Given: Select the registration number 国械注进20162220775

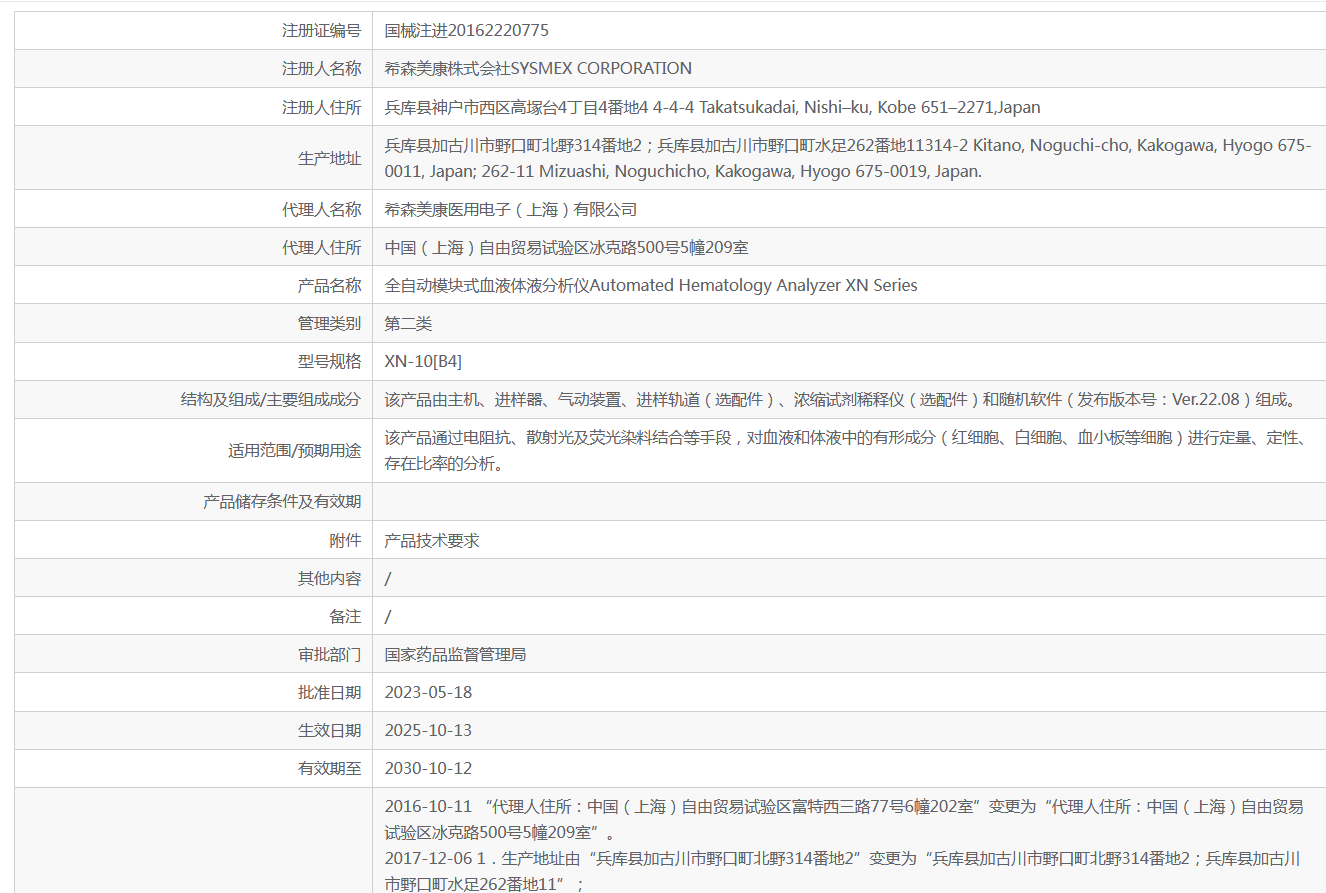Looking at the screenshot, I should click(x=466, y=31).
